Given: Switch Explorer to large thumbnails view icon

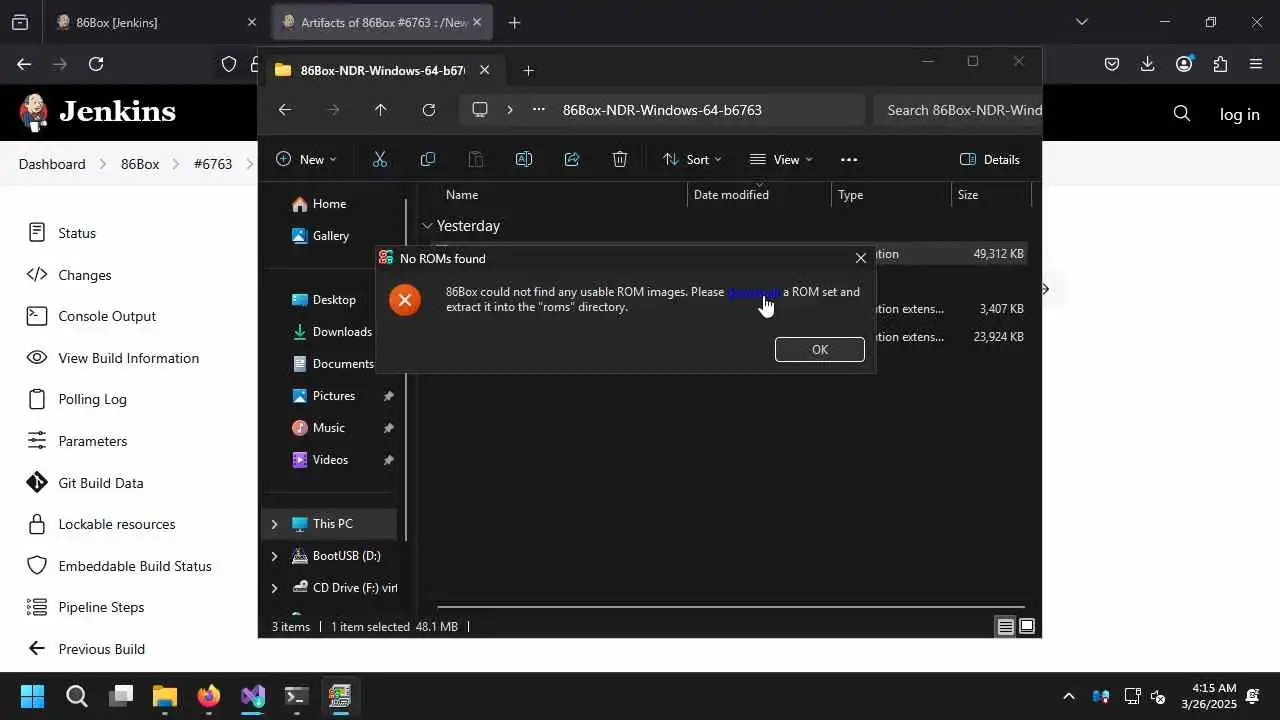Looking at the screenshot, I should tap(1027, 627).
